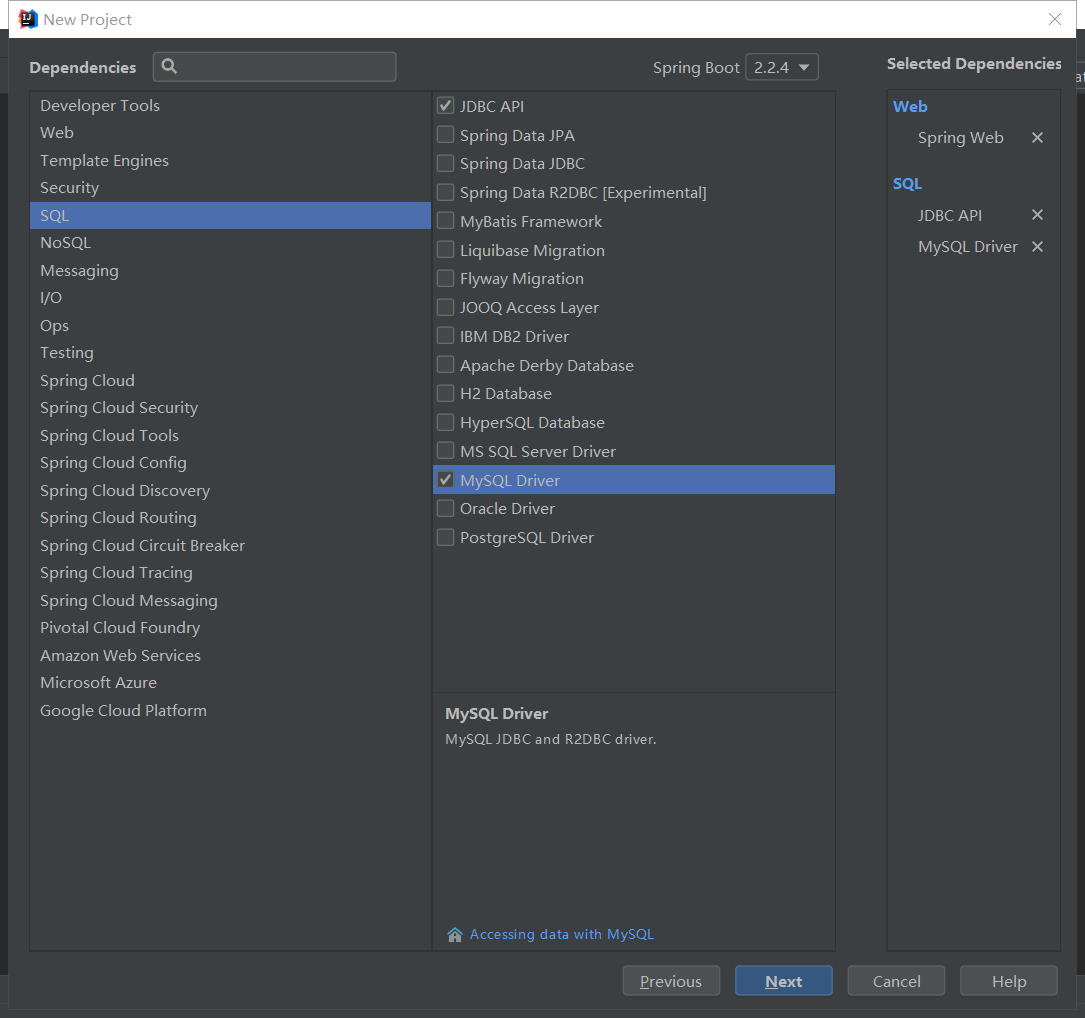Viewport: 1085px width, 1018px height.
Task: Open Spring Cloud Config category
Action: pyautogui.click(x=230, y=462)
